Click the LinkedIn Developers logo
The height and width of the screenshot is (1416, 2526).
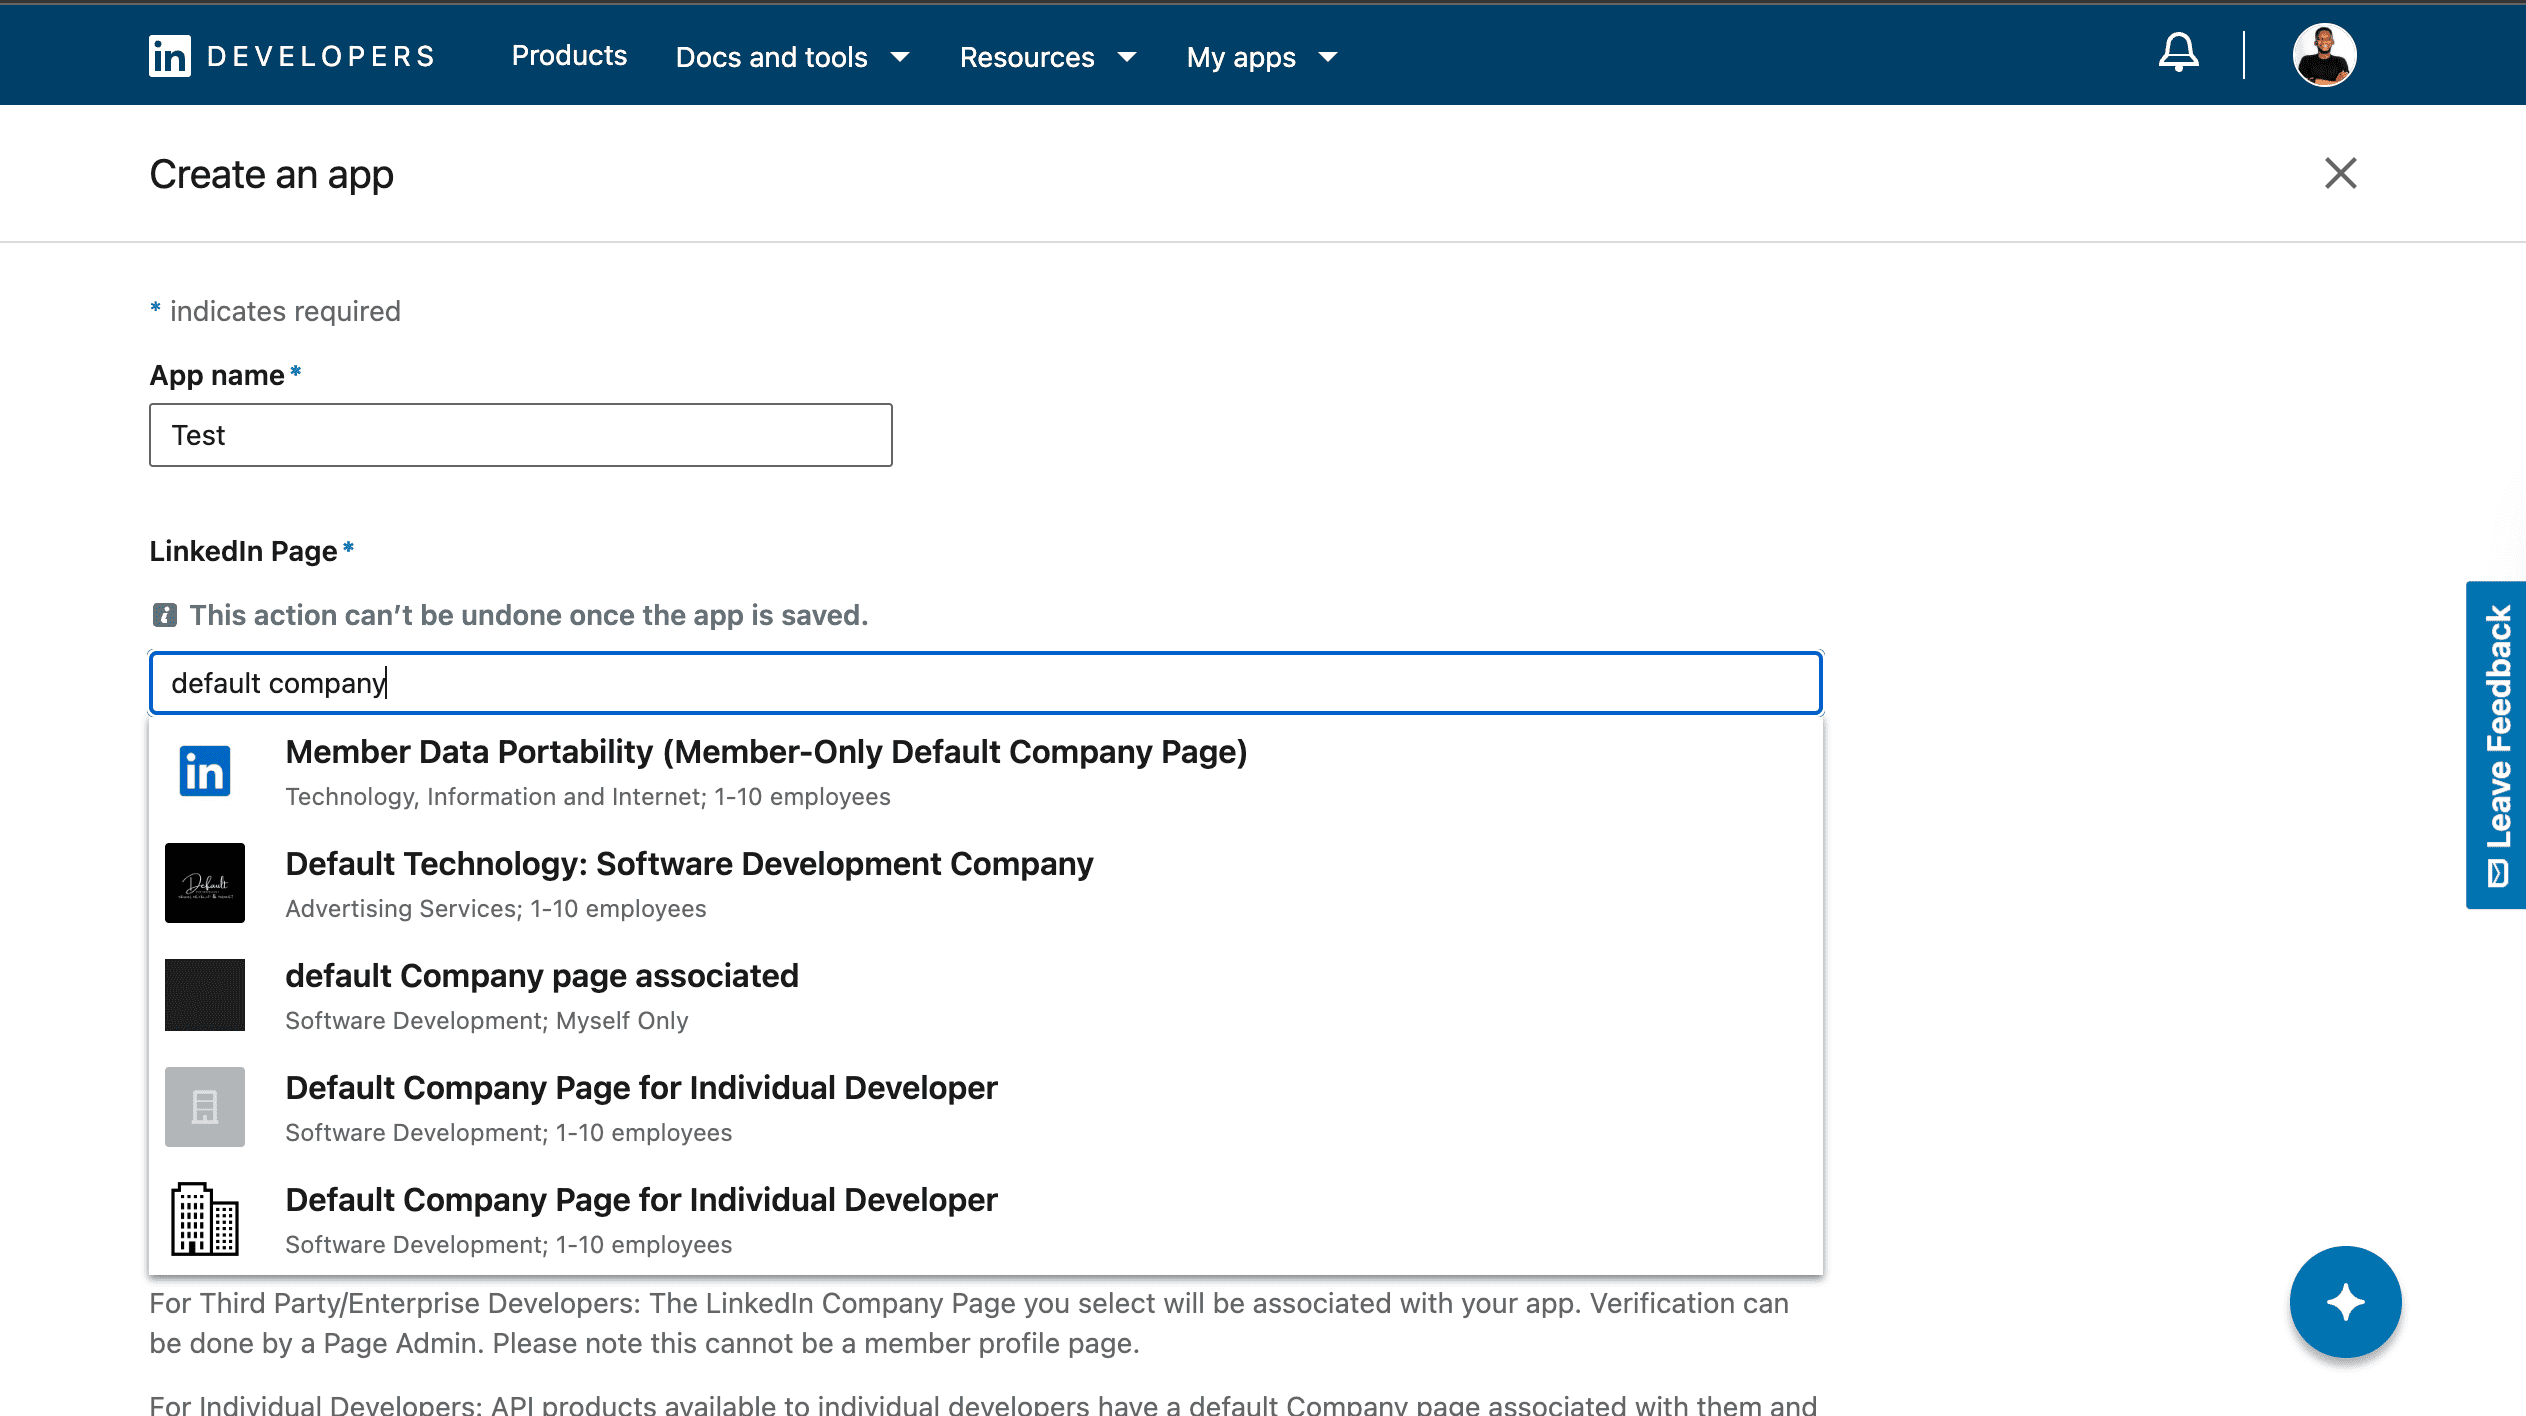290,55
